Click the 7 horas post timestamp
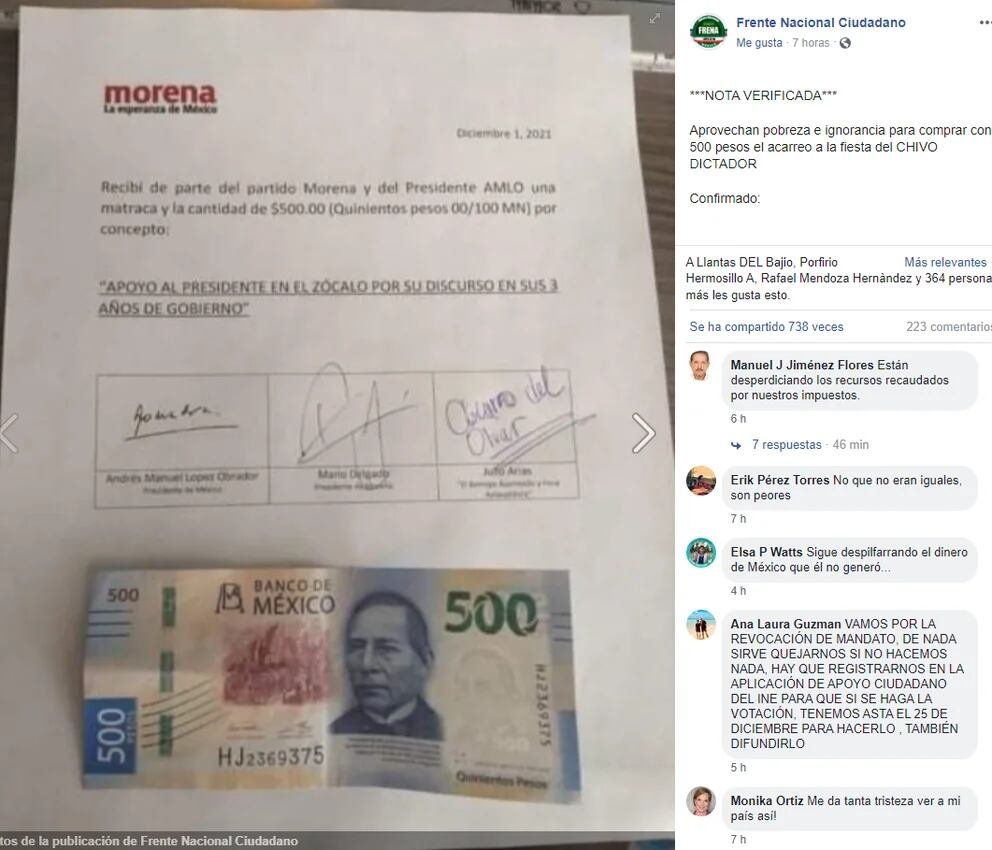 810,43
